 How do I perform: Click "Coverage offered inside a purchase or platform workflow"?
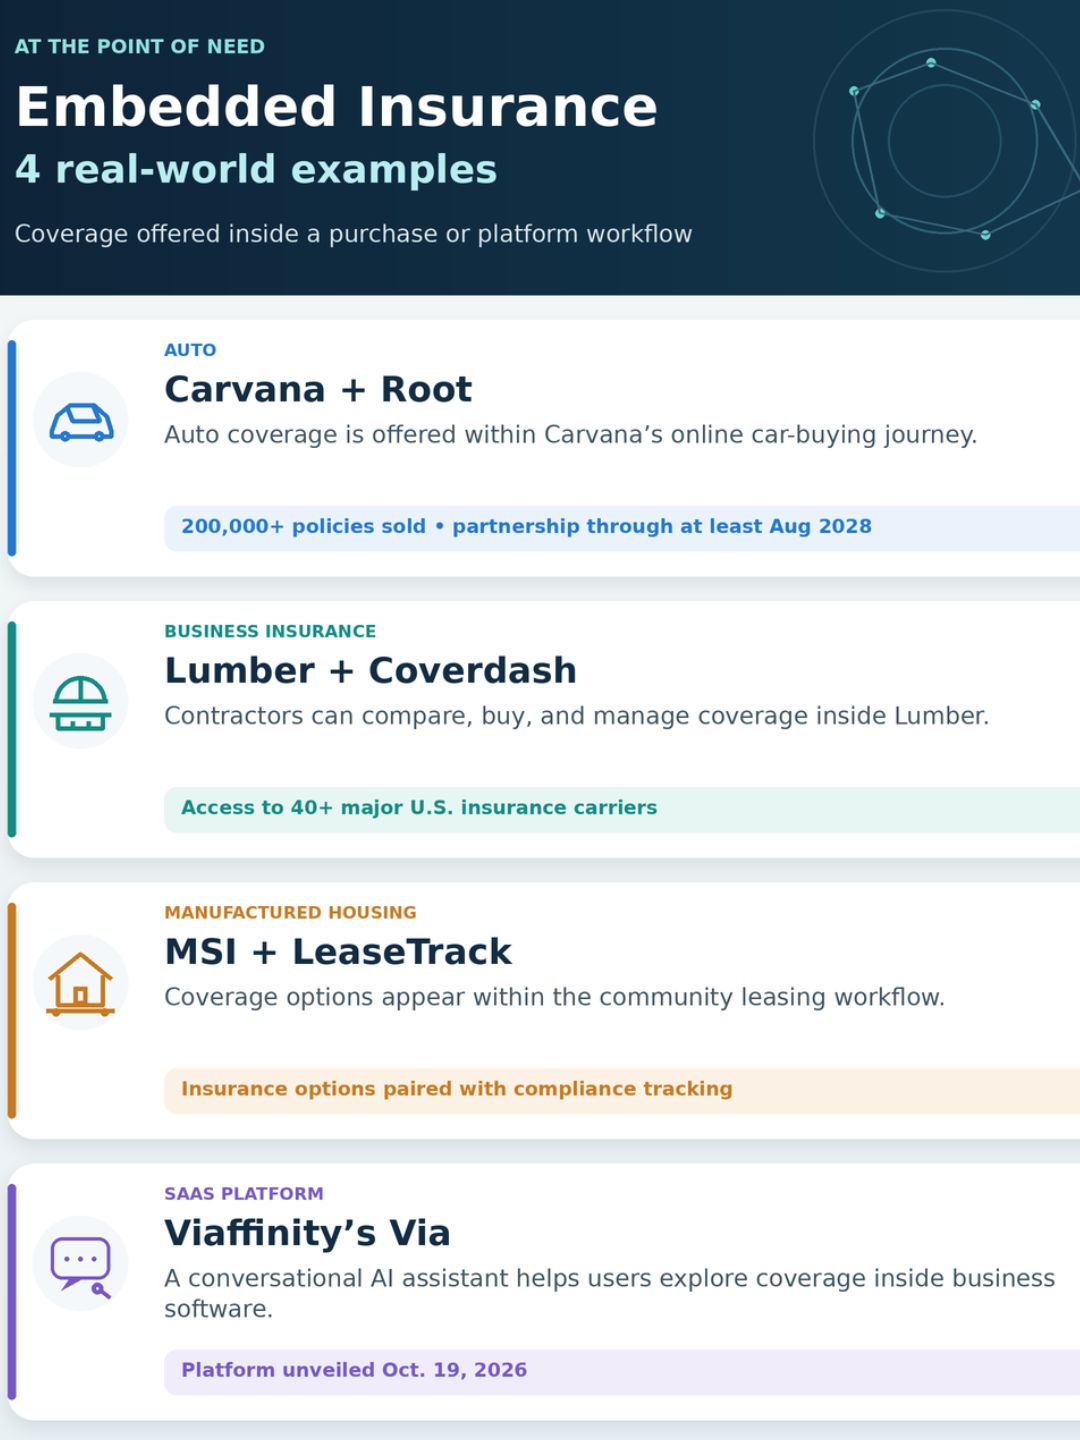tap(353, 234)
